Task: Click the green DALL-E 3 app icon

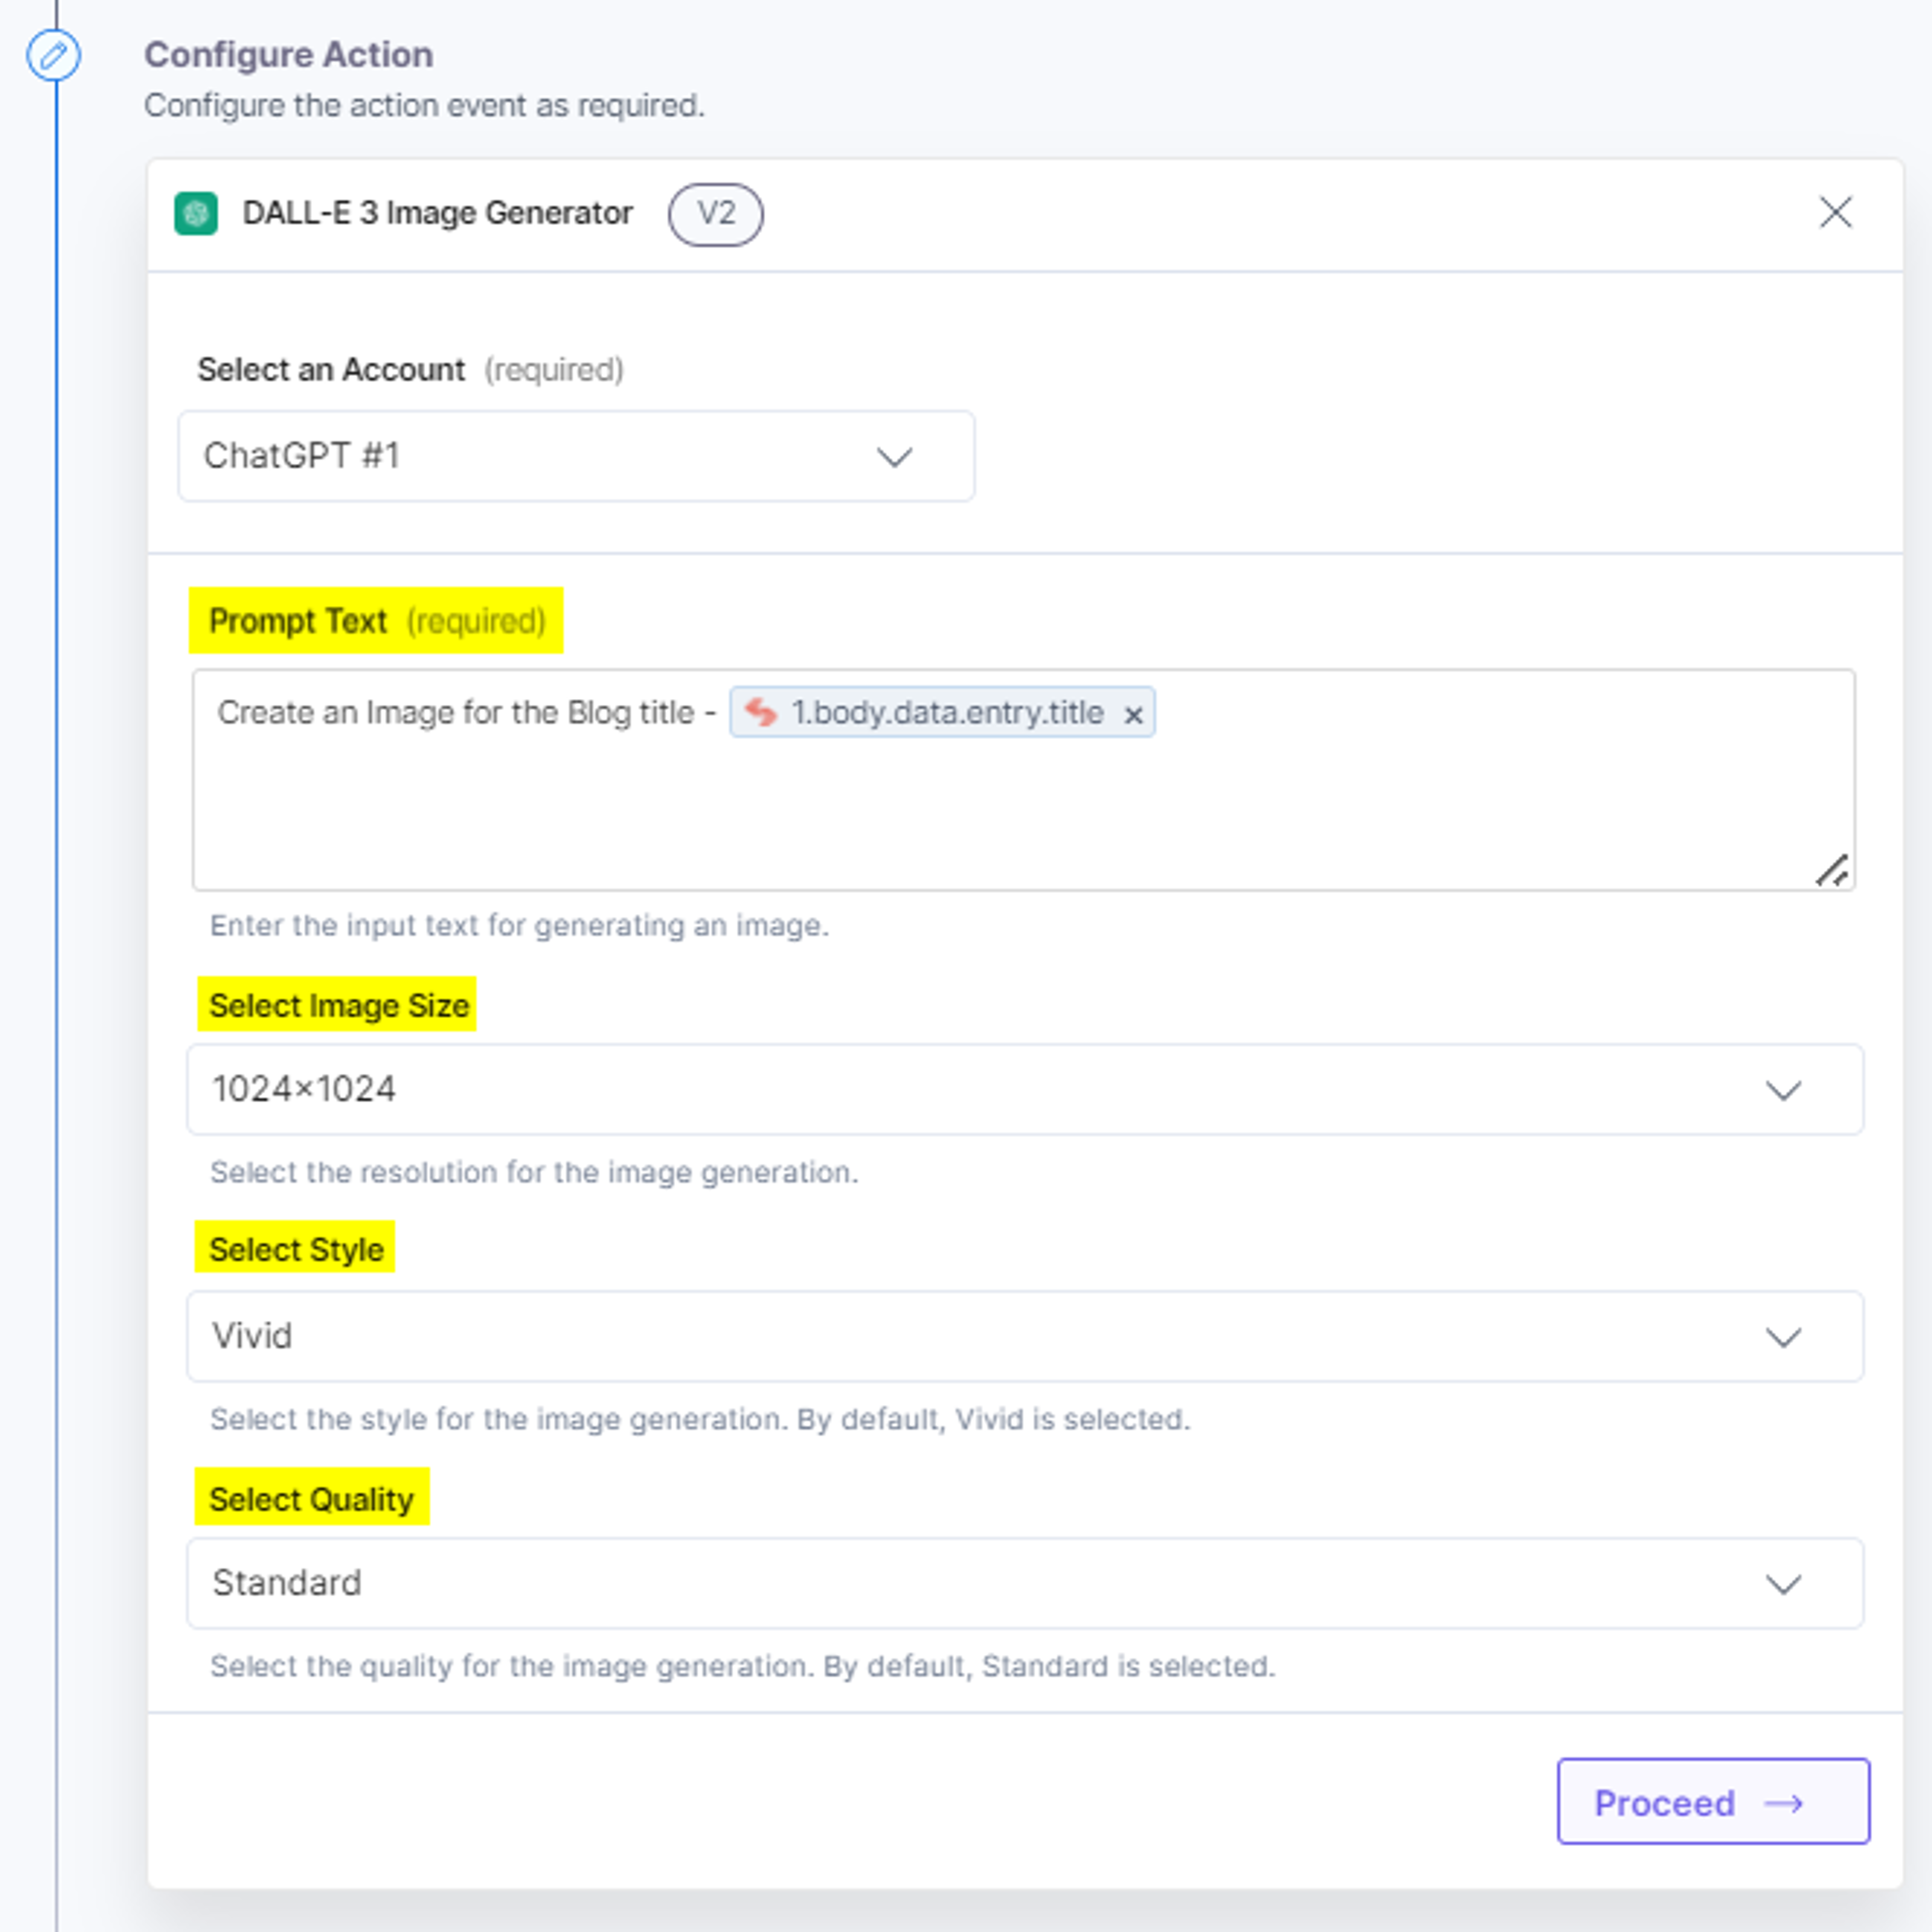Action: tap(196, 213)
